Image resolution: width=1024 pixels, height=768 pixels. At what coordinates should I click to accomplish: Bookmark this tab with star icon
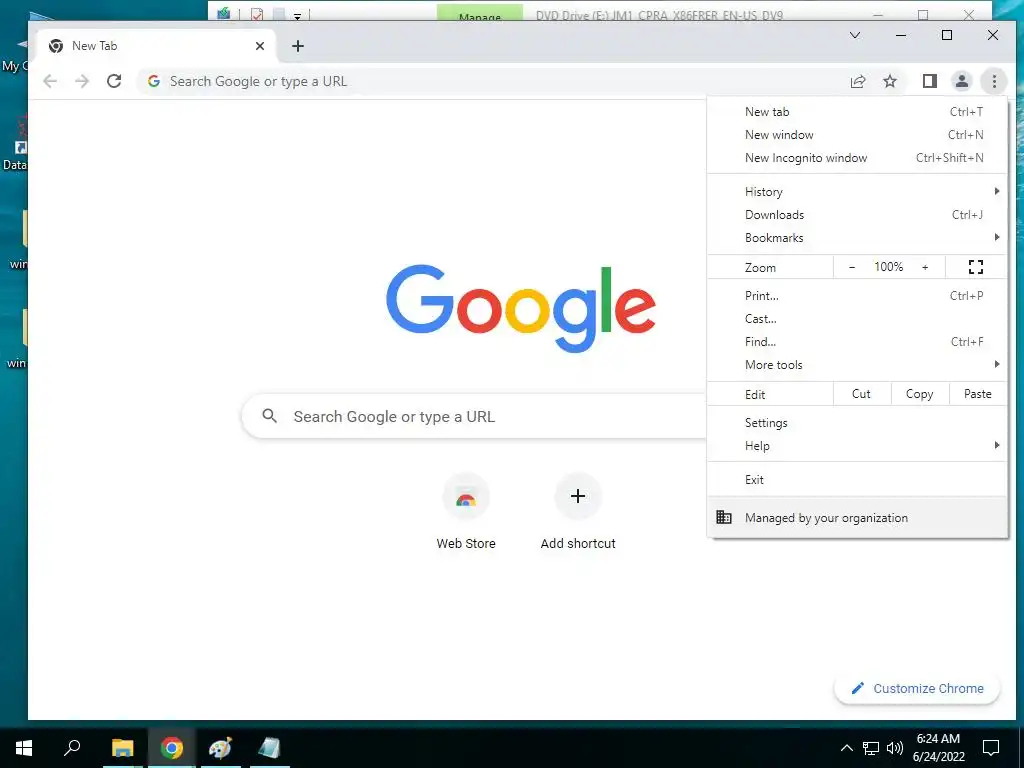[x=890, y=82]
